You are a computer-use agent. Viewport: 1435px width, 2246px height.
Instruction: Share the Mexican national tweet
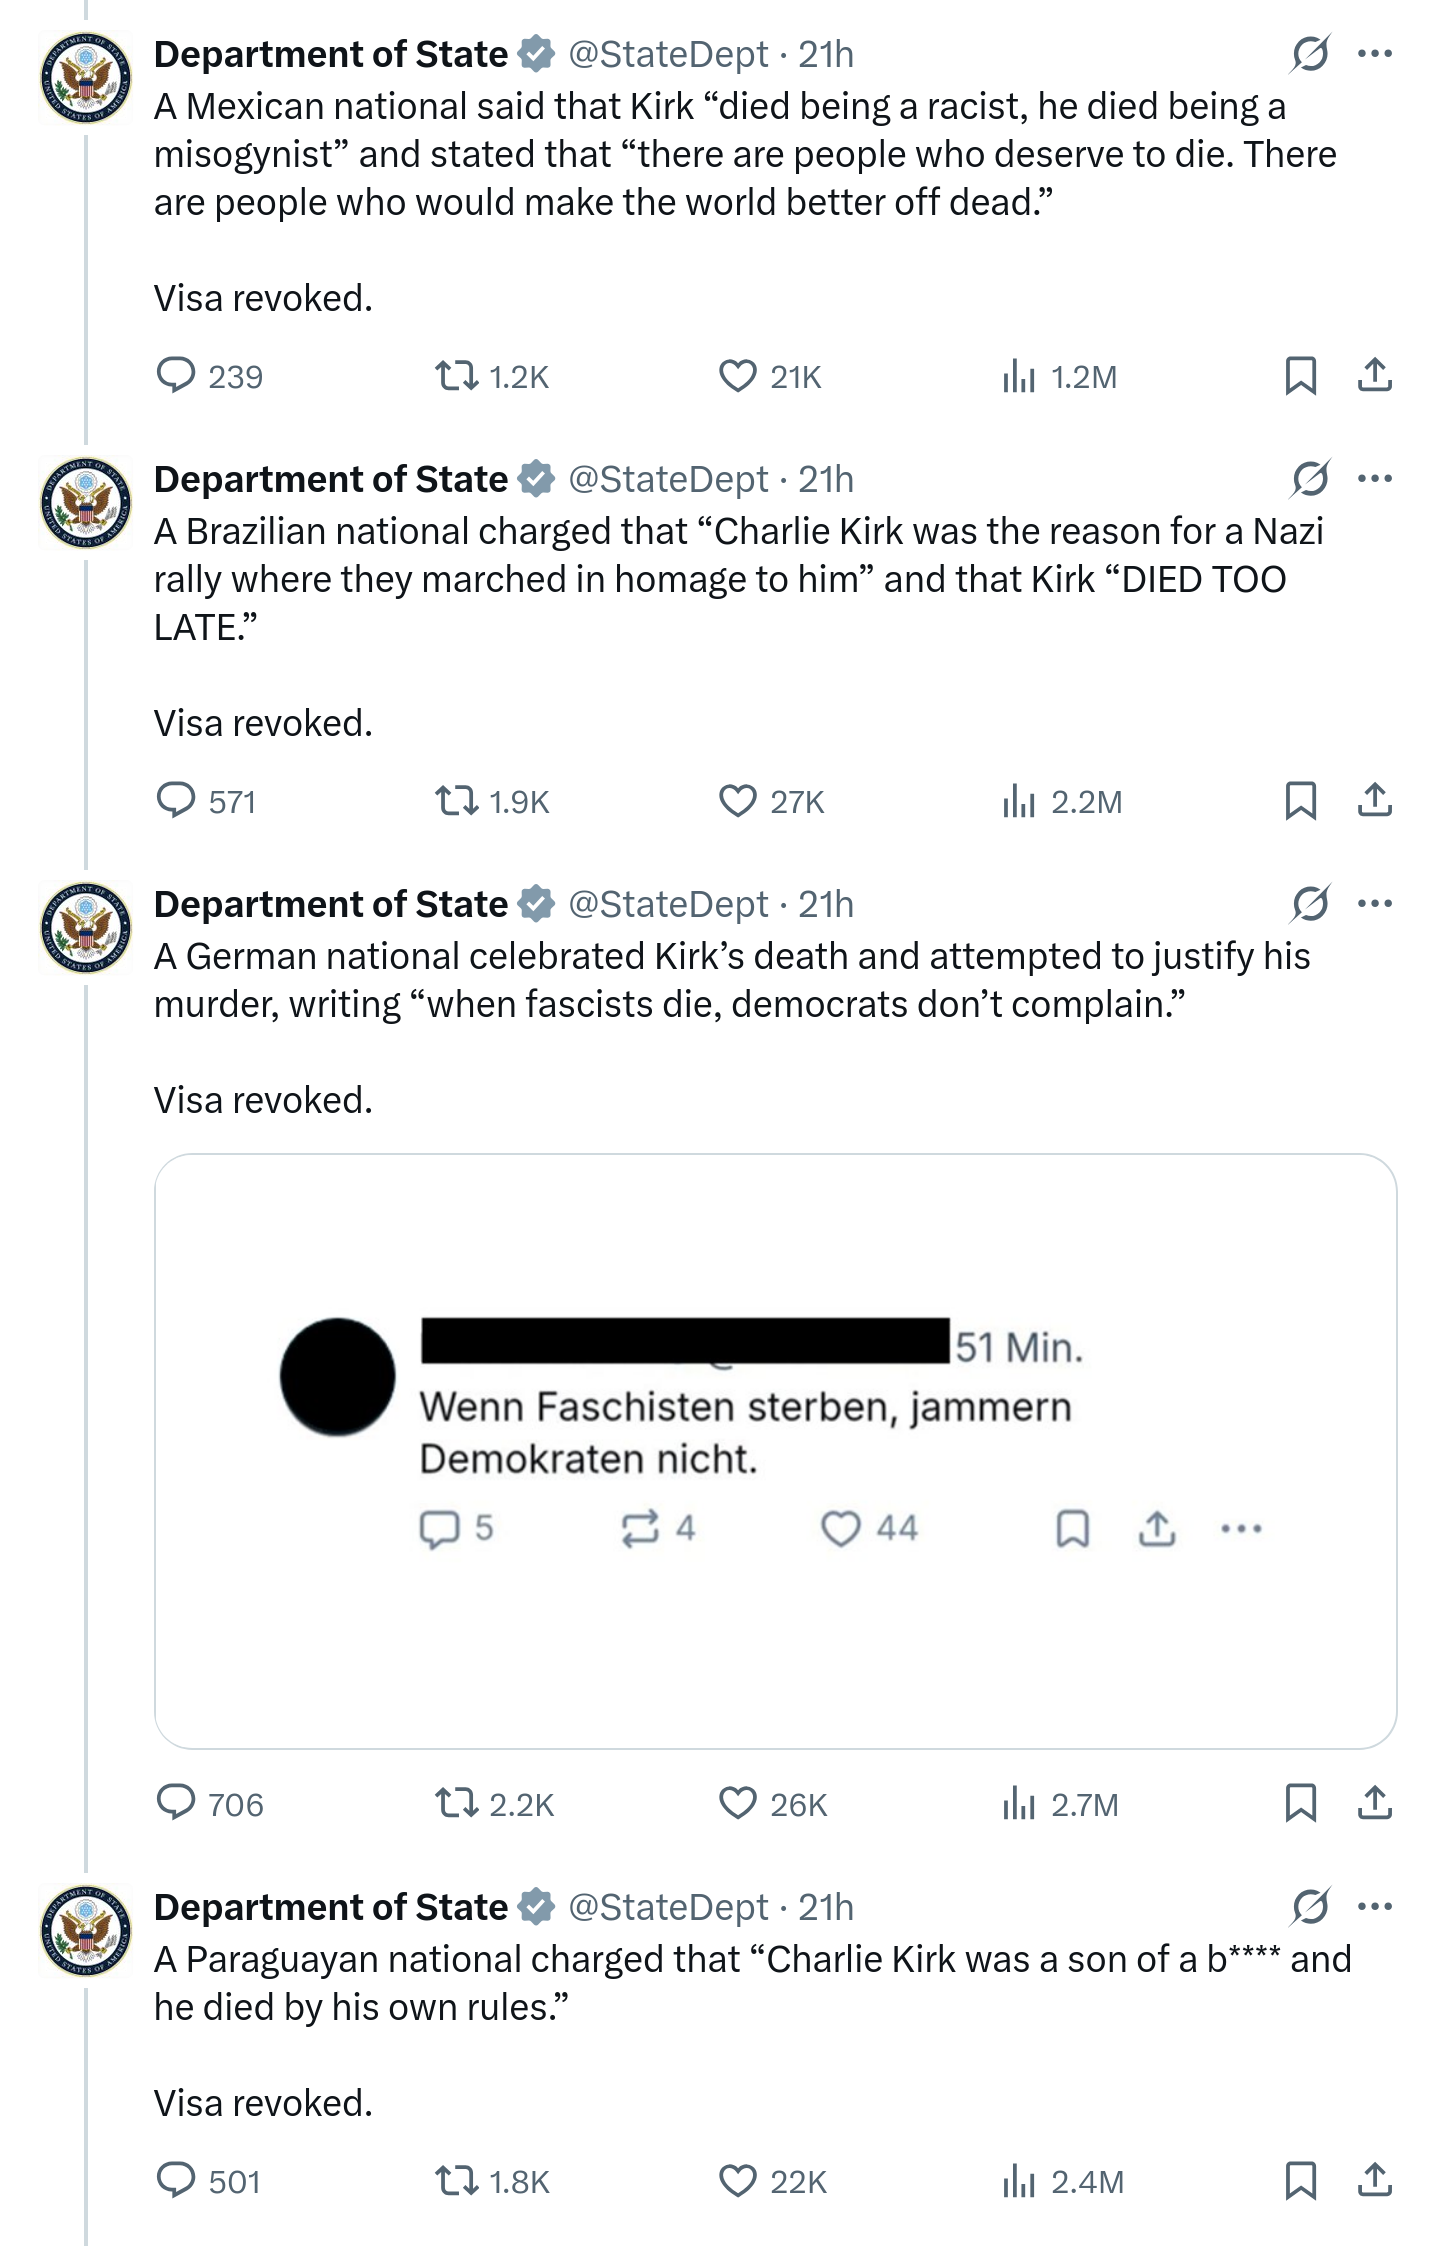(1375, 376)
